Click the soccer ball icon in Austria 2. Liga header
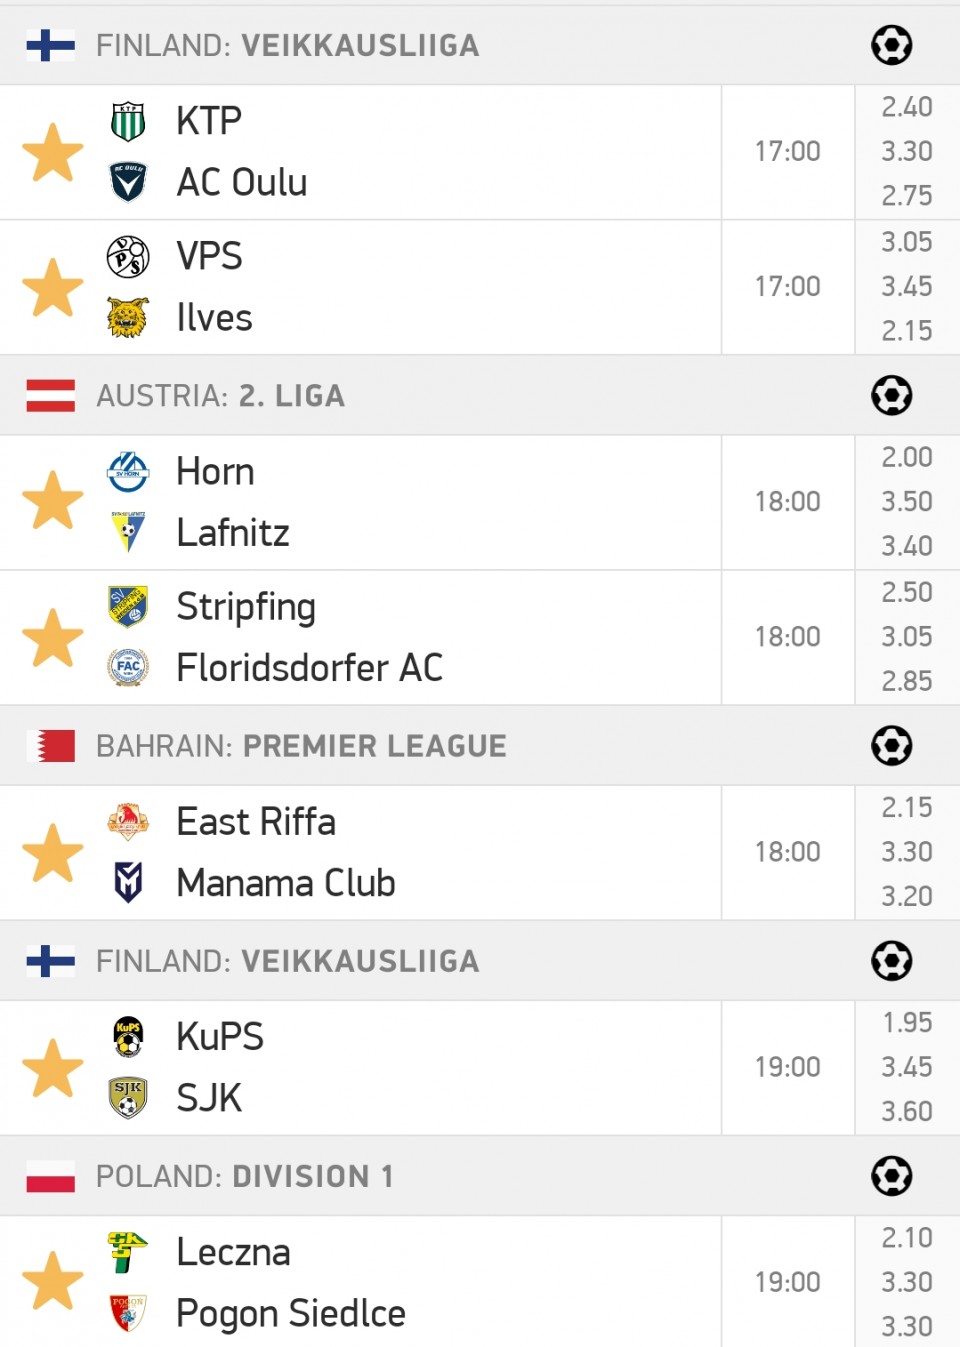The width and height of the screenshot is (960, 1347). click(x=891, y=395)
